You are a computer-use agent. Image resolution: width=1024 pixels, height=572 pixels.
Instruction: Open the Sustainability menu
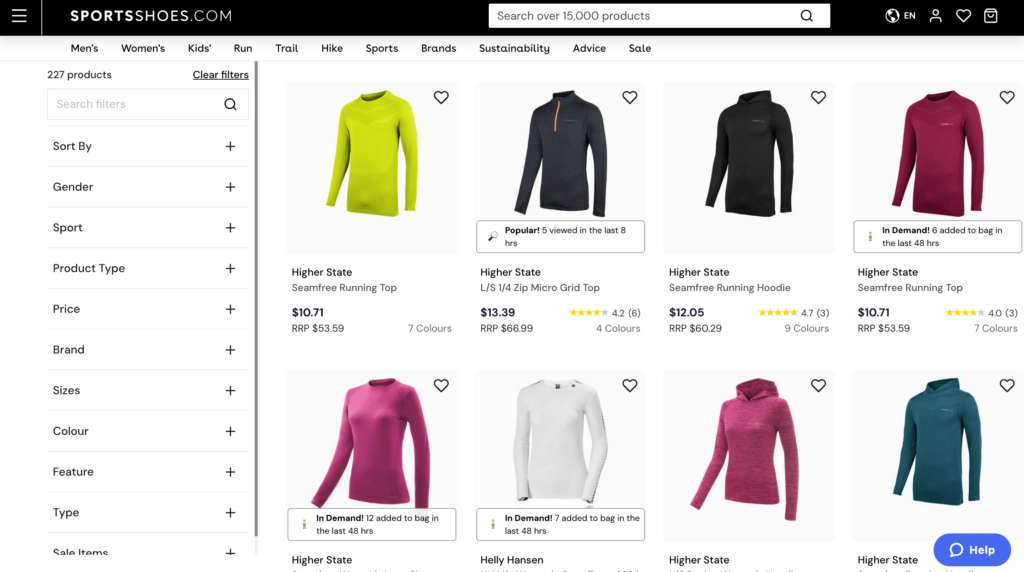pyautogui.click(x=514, y=48)
